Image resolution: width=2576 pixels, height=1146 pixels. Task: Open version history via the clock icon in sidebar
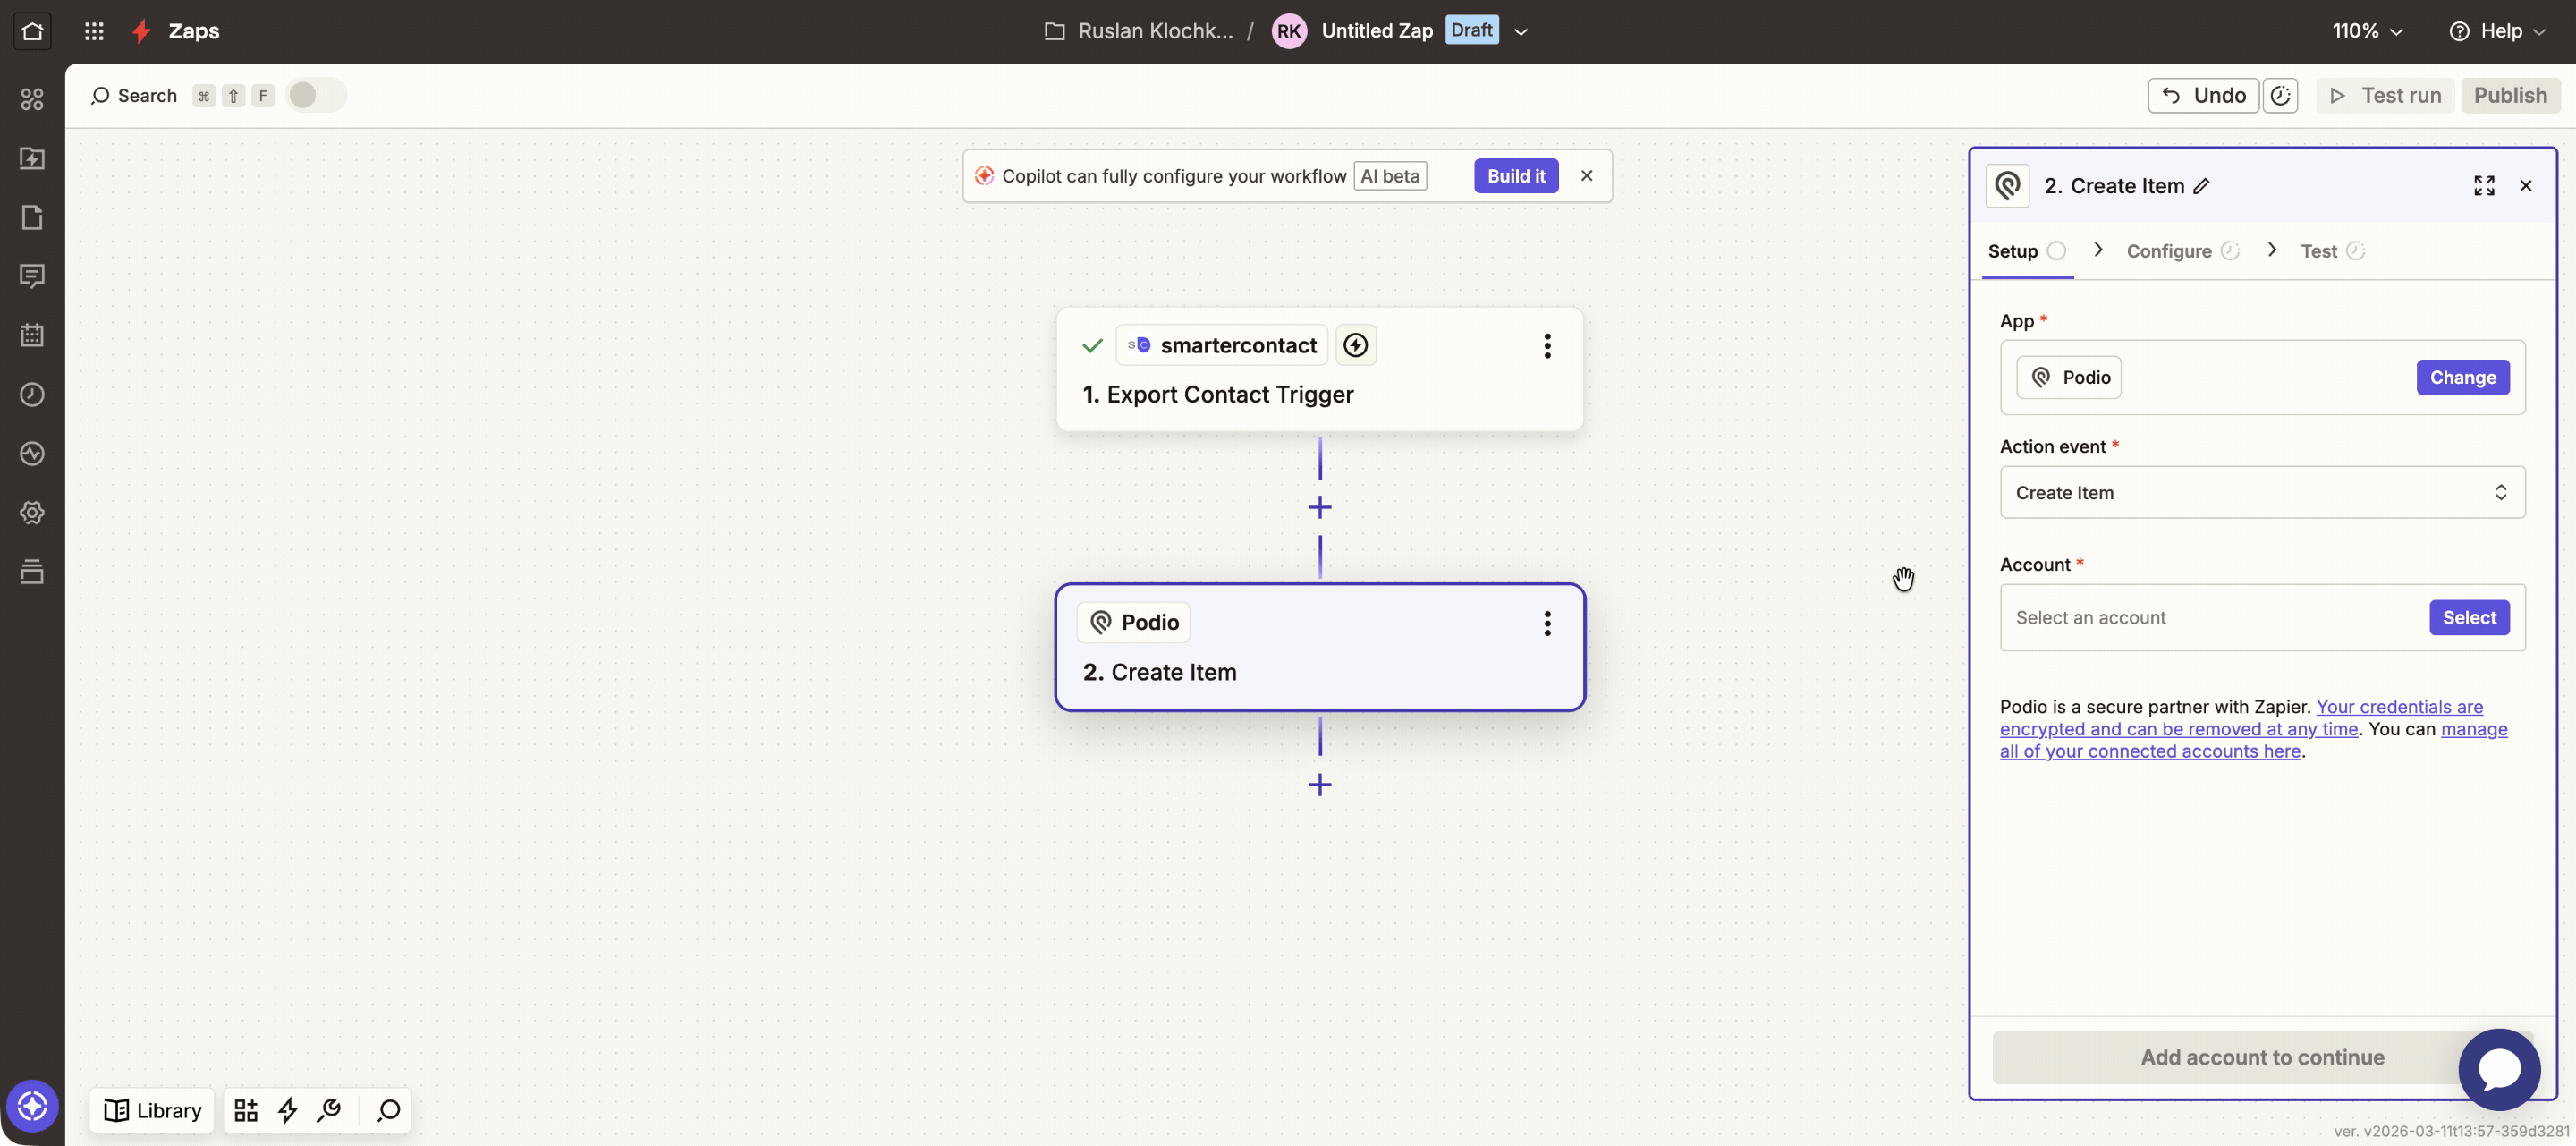coord(32,394)
